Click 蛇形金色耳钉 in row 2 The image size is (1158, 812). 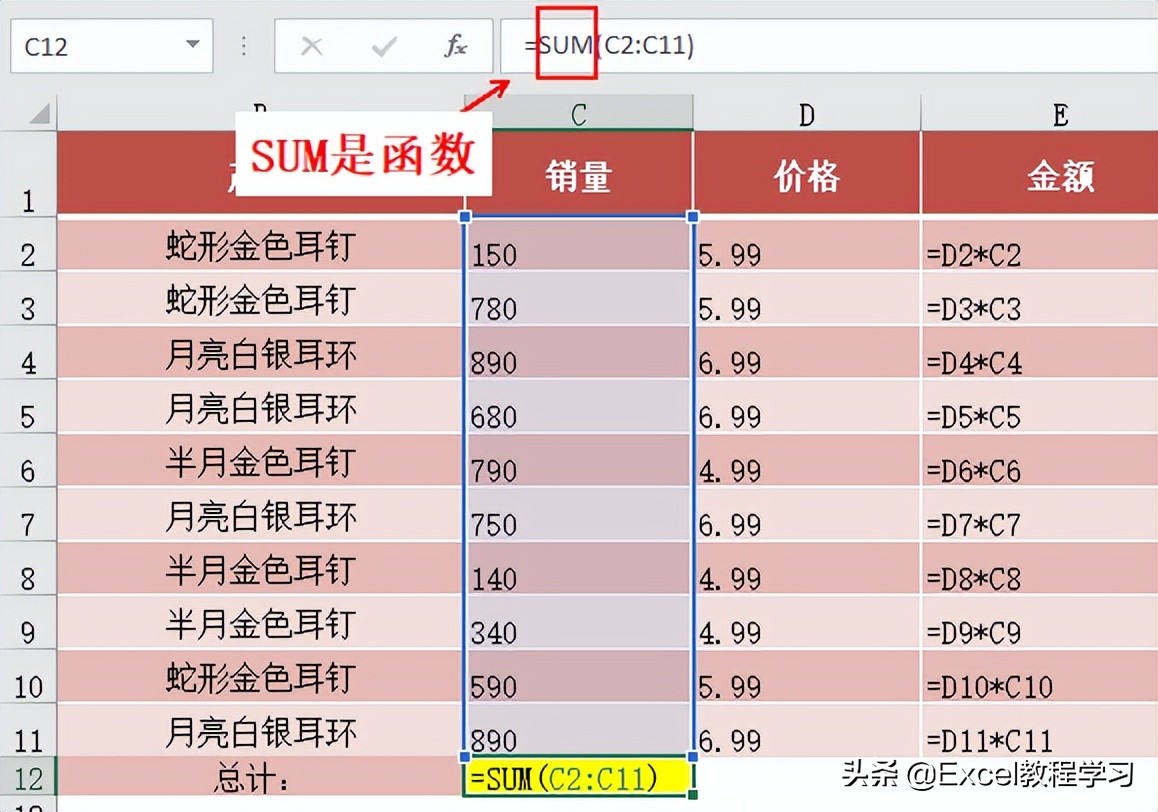click(x=260, y=245)
